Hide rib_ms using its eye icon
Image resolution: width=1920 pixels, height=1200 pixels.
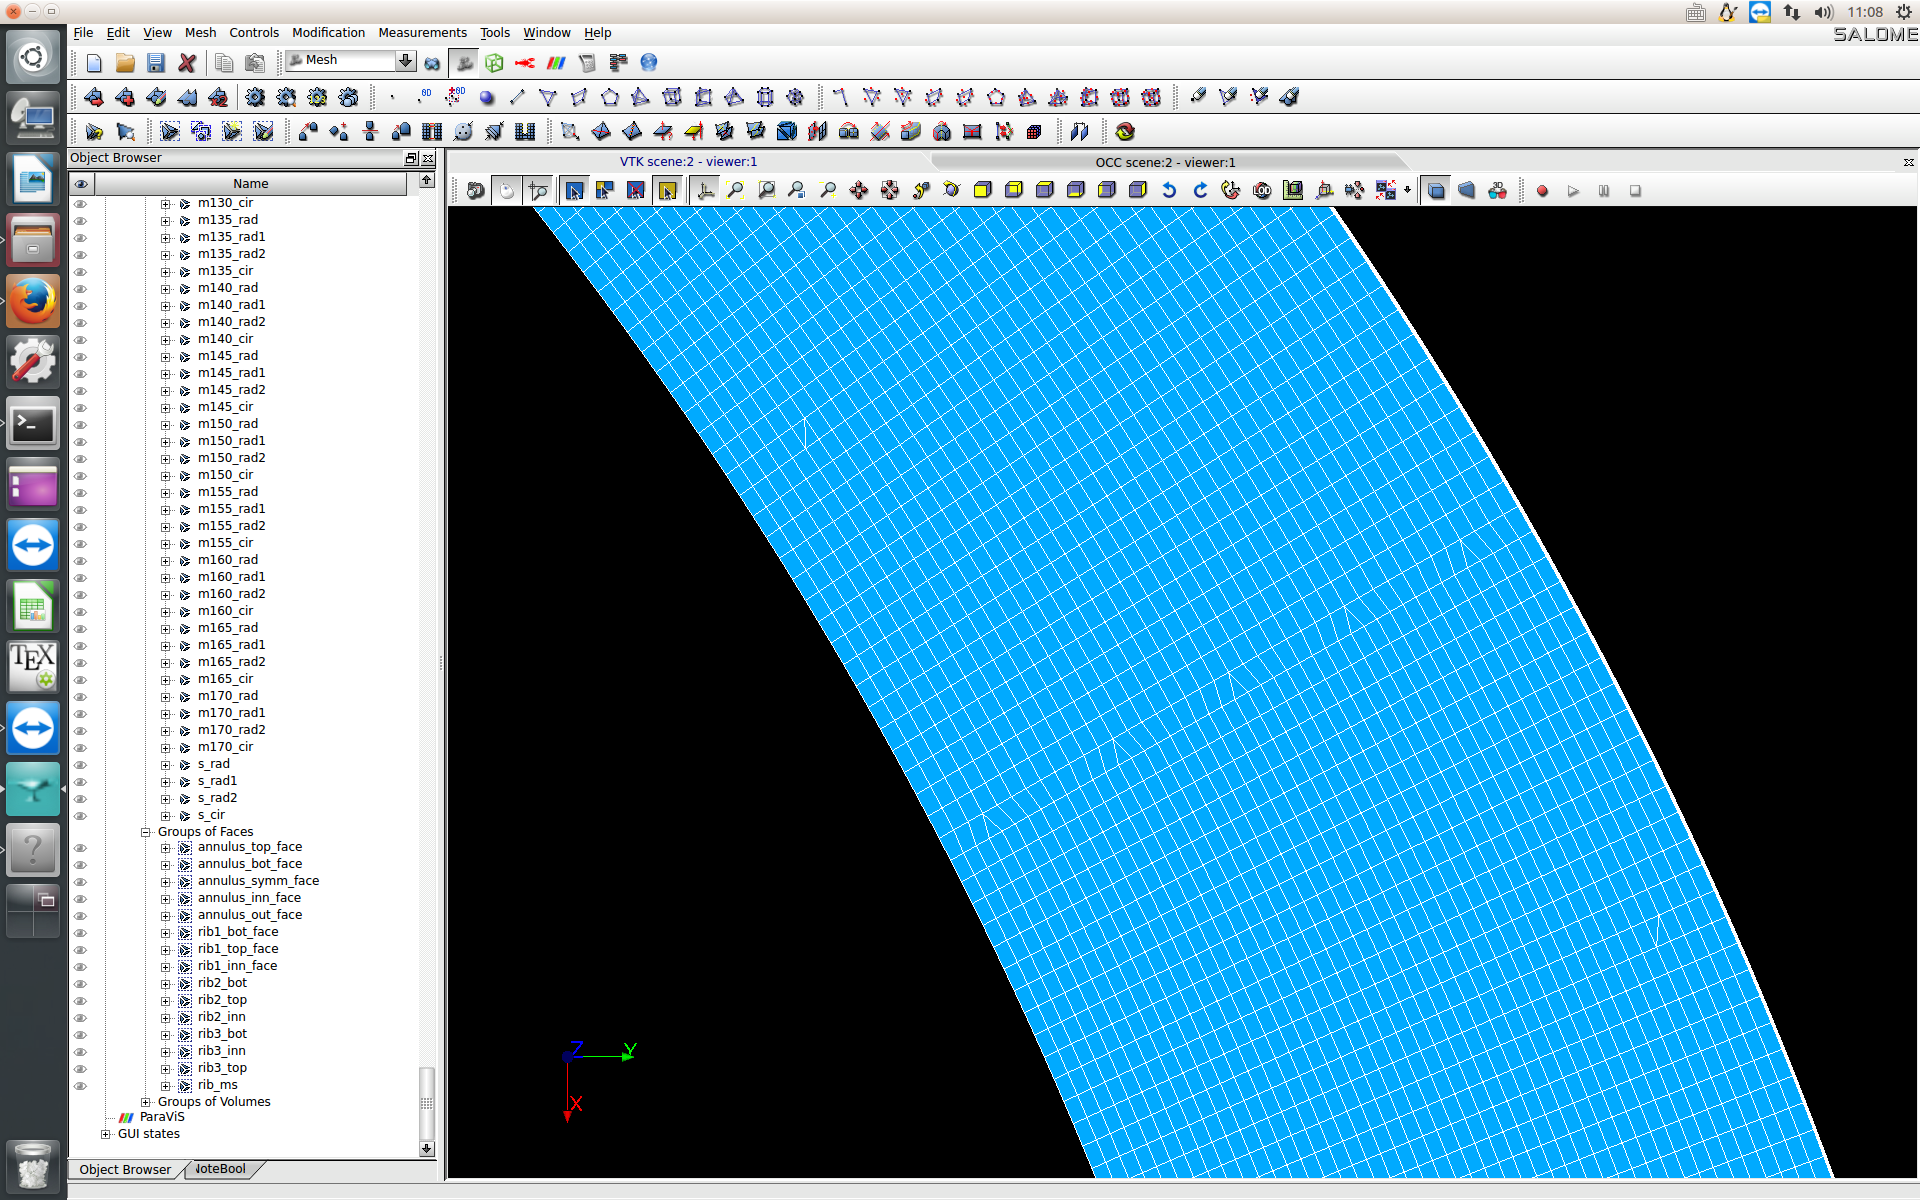click(81, 1085)
